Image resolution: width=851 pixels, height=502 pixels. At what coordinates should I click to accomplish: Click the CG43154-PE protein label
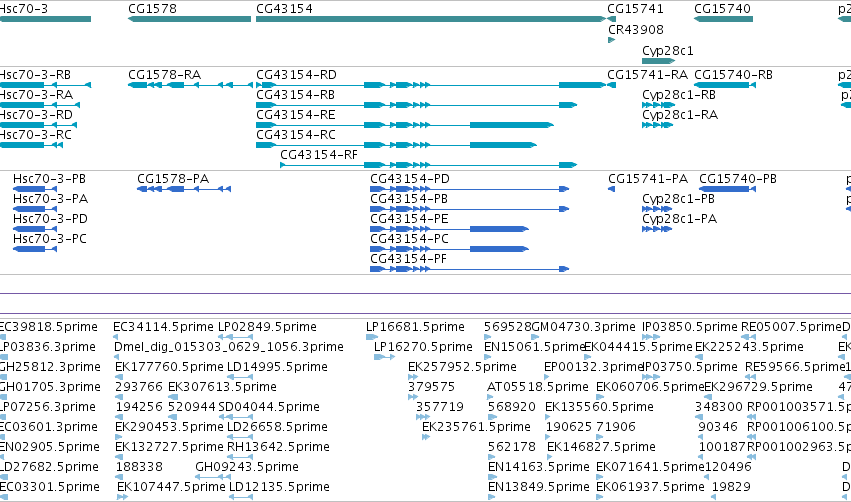click(x=409, y=219)
